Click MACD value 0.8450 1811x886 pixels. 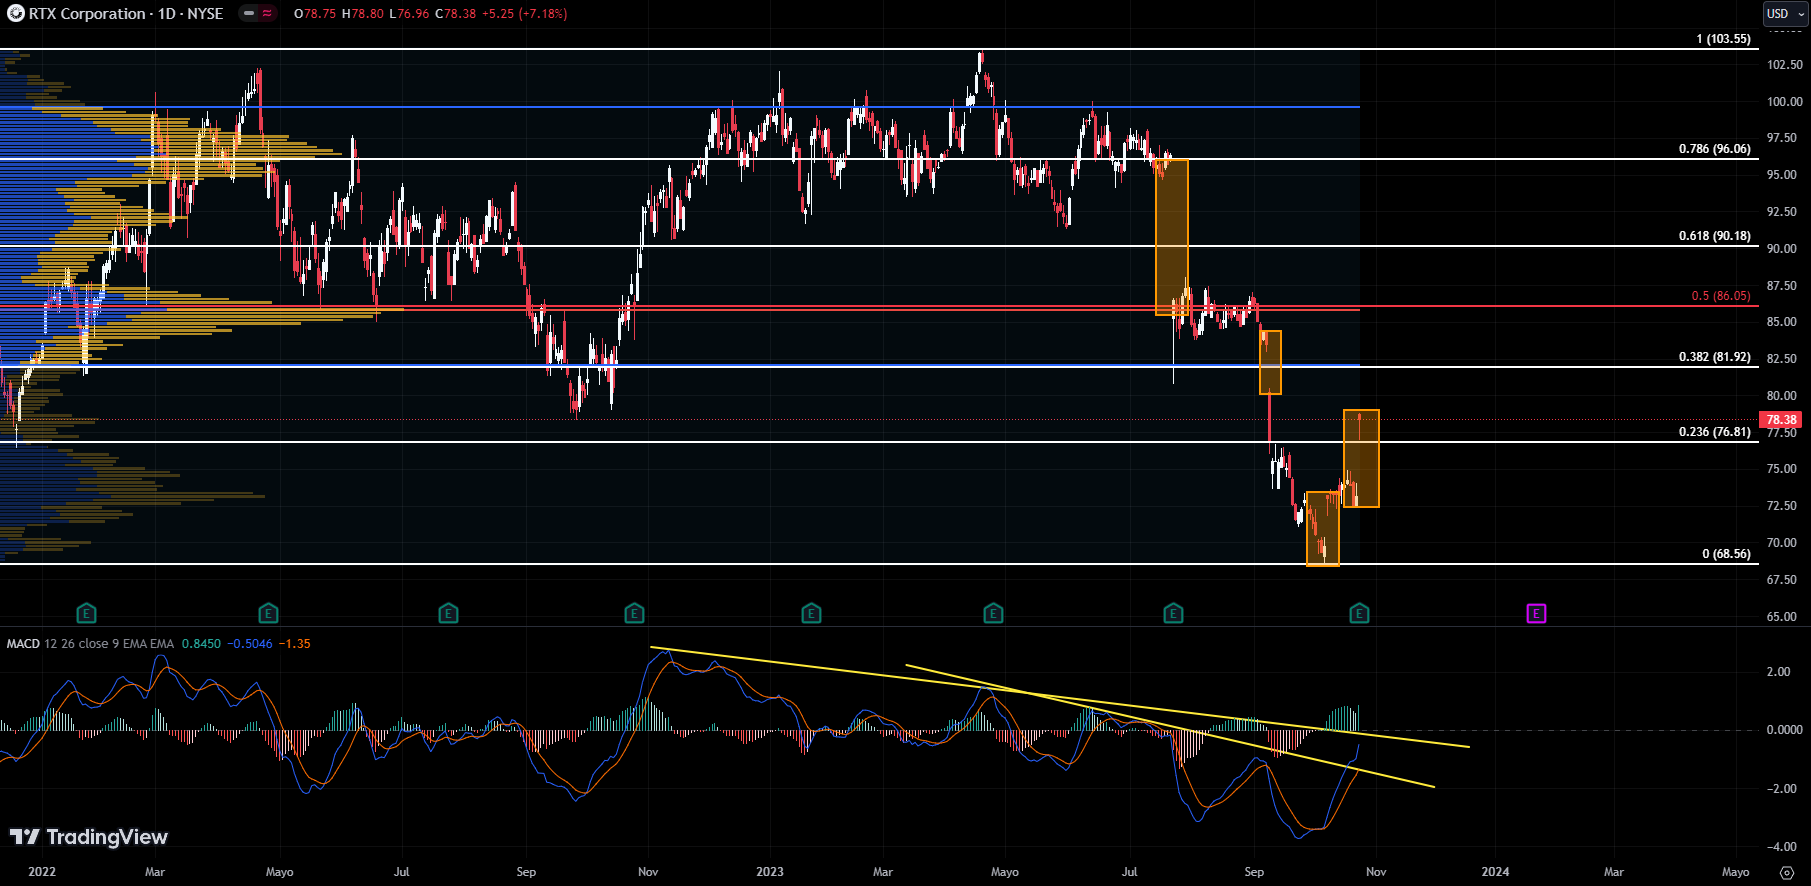point(201,644)
